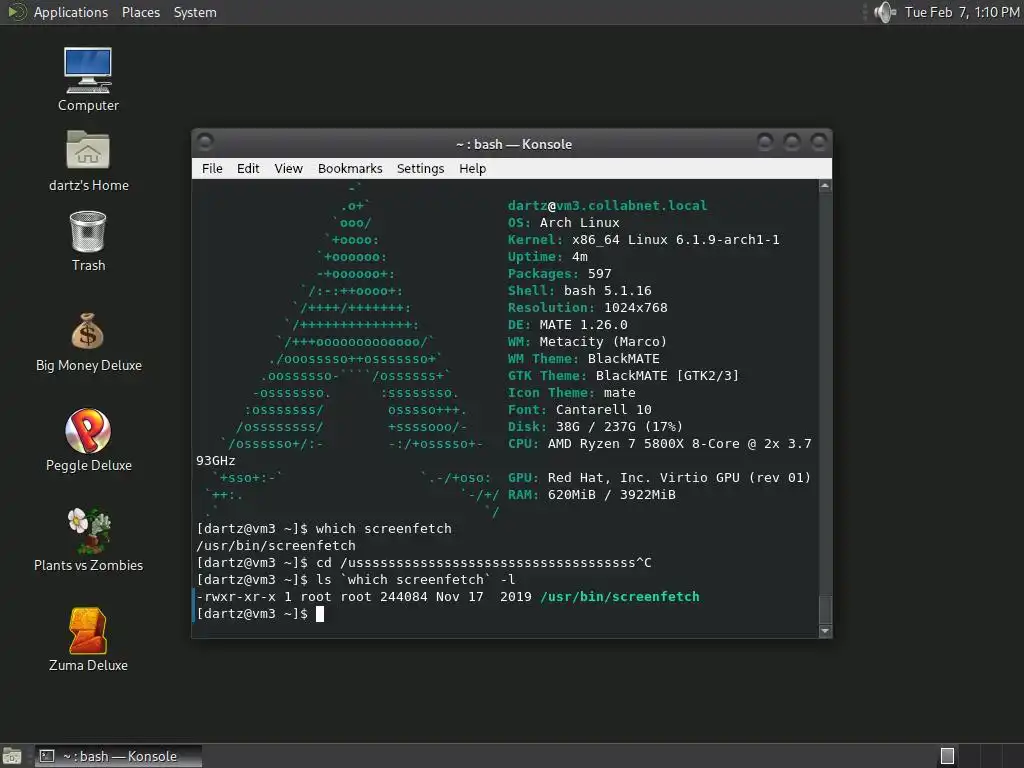
Task: Click the 'Uptime: 4m' text
Action: (547, 257)
